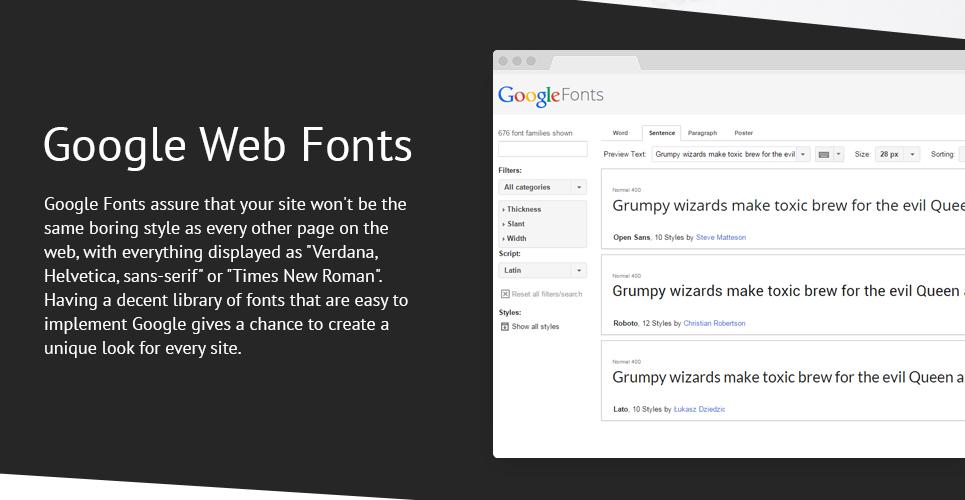This screenshot has height=500, width=965.
Task: Click the Styles: label
Action: point(510,313)
